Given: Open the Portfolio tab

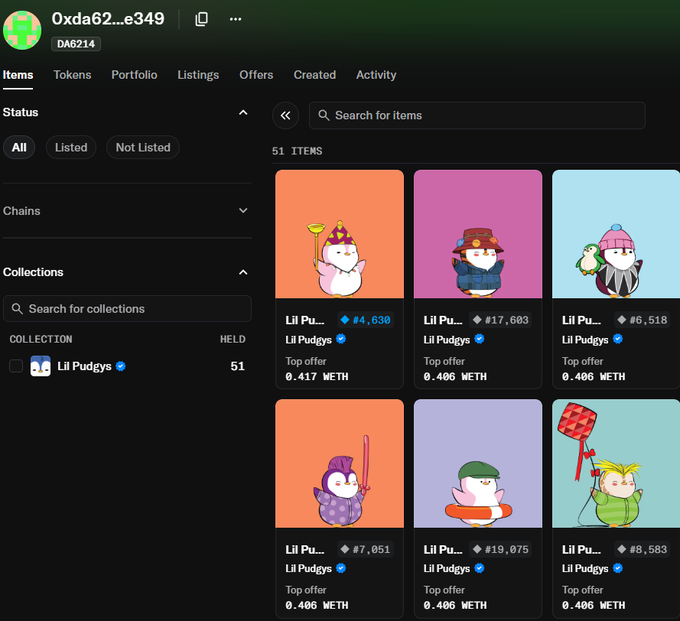Looking at the screenshot, I should point(134,75).
